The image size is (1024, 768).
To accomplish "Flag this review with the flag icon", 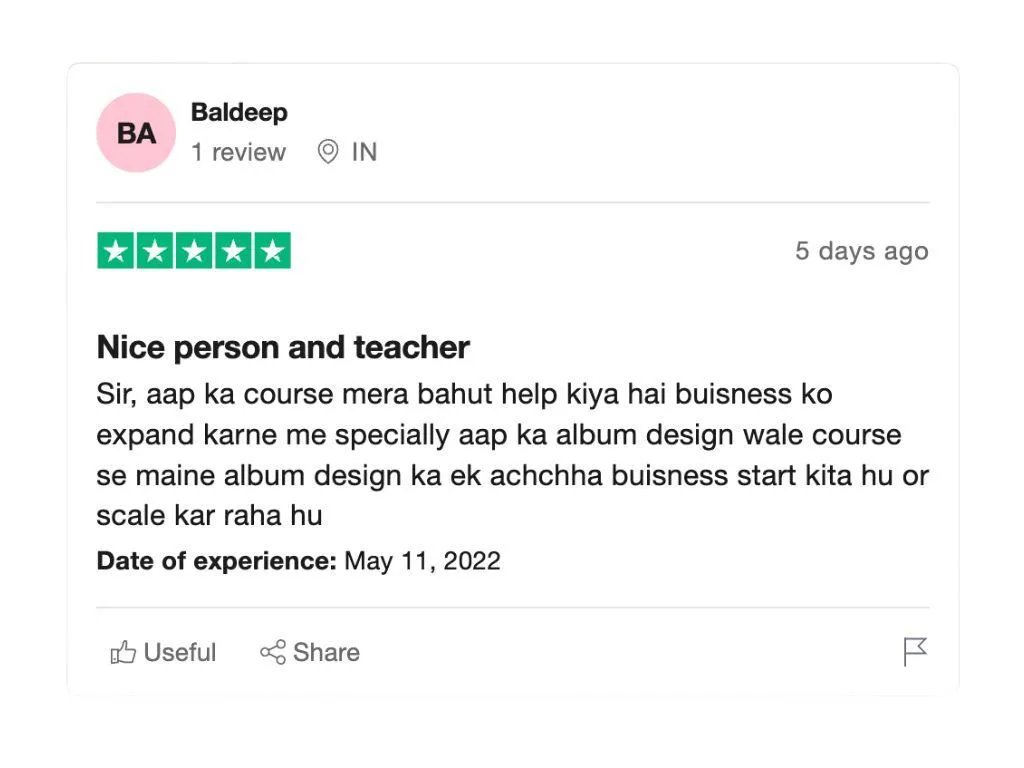I will [915, 652].
